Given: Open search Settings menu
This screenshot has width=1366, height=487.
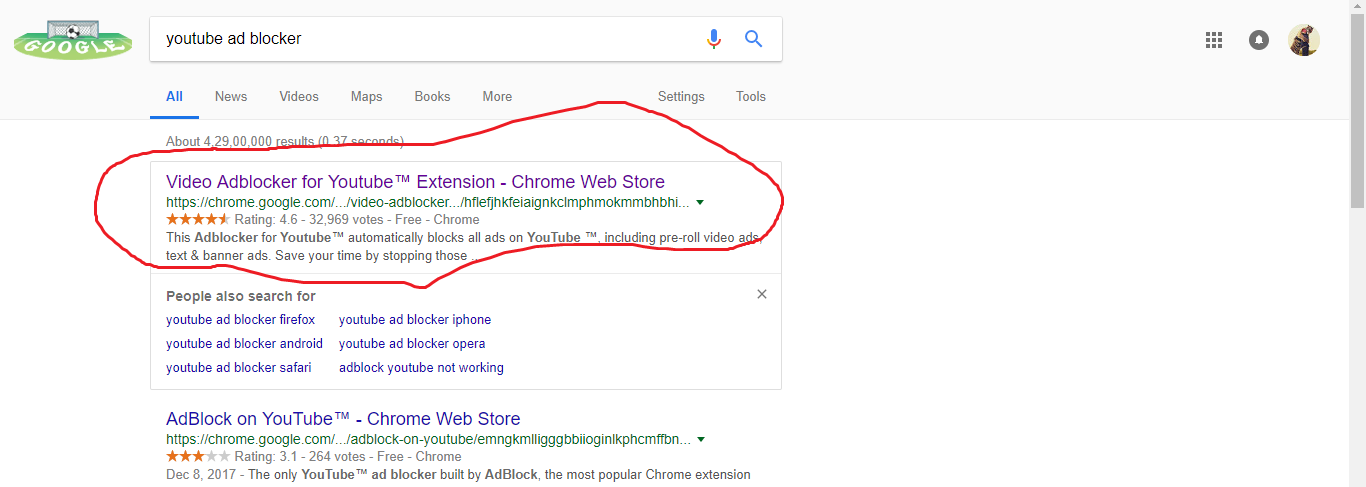Looking at the screenshot, I should click(681, 97).
